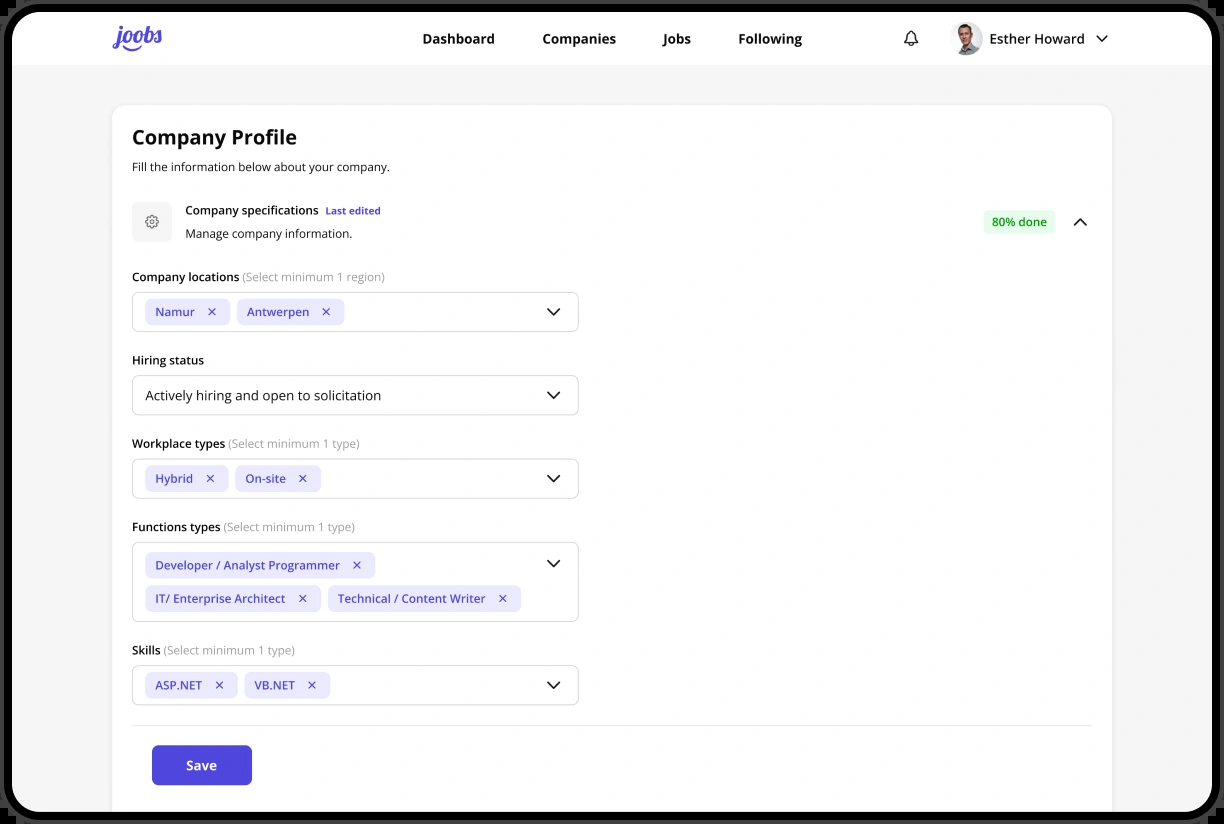This screenshot has width=1224, height=824.
Task: Collapse the Company specifications section
Action: pos(1080,222)
